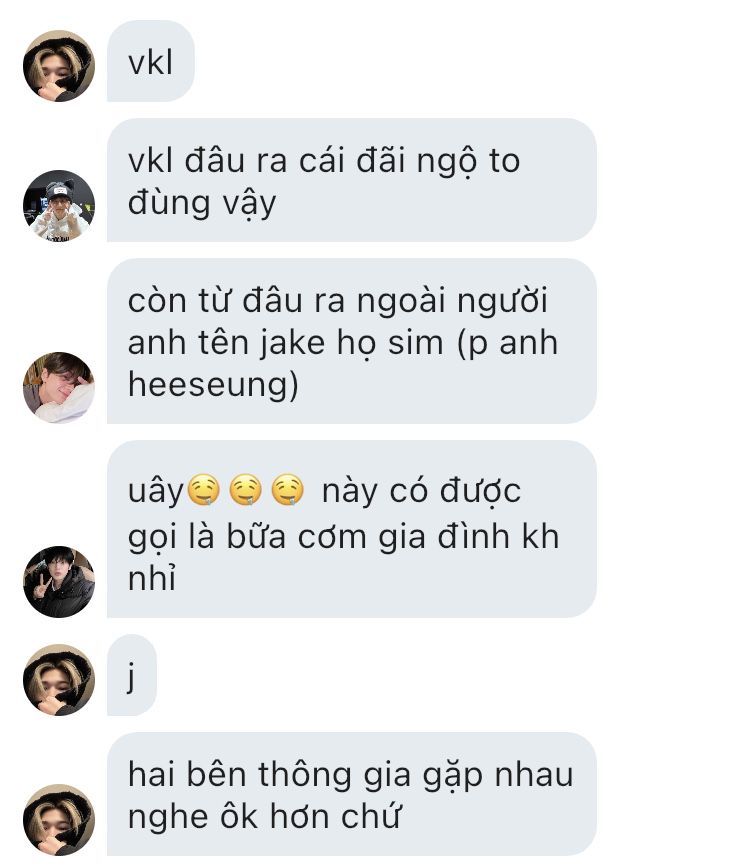Select the short "vkl" message bubble
This screenshot has width=749, height=868.
[151, 61]
